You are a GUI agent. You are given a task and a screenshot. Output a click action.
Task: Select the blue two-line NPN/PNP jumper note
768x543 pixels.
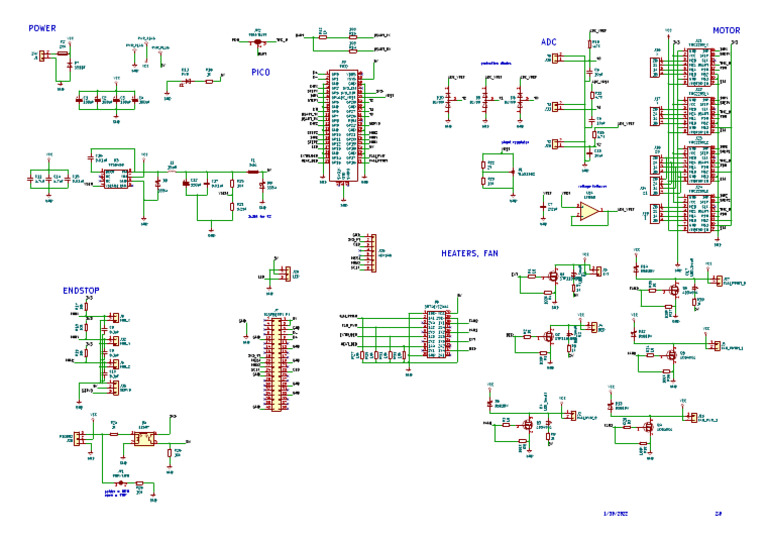click(x=117, y=493)
